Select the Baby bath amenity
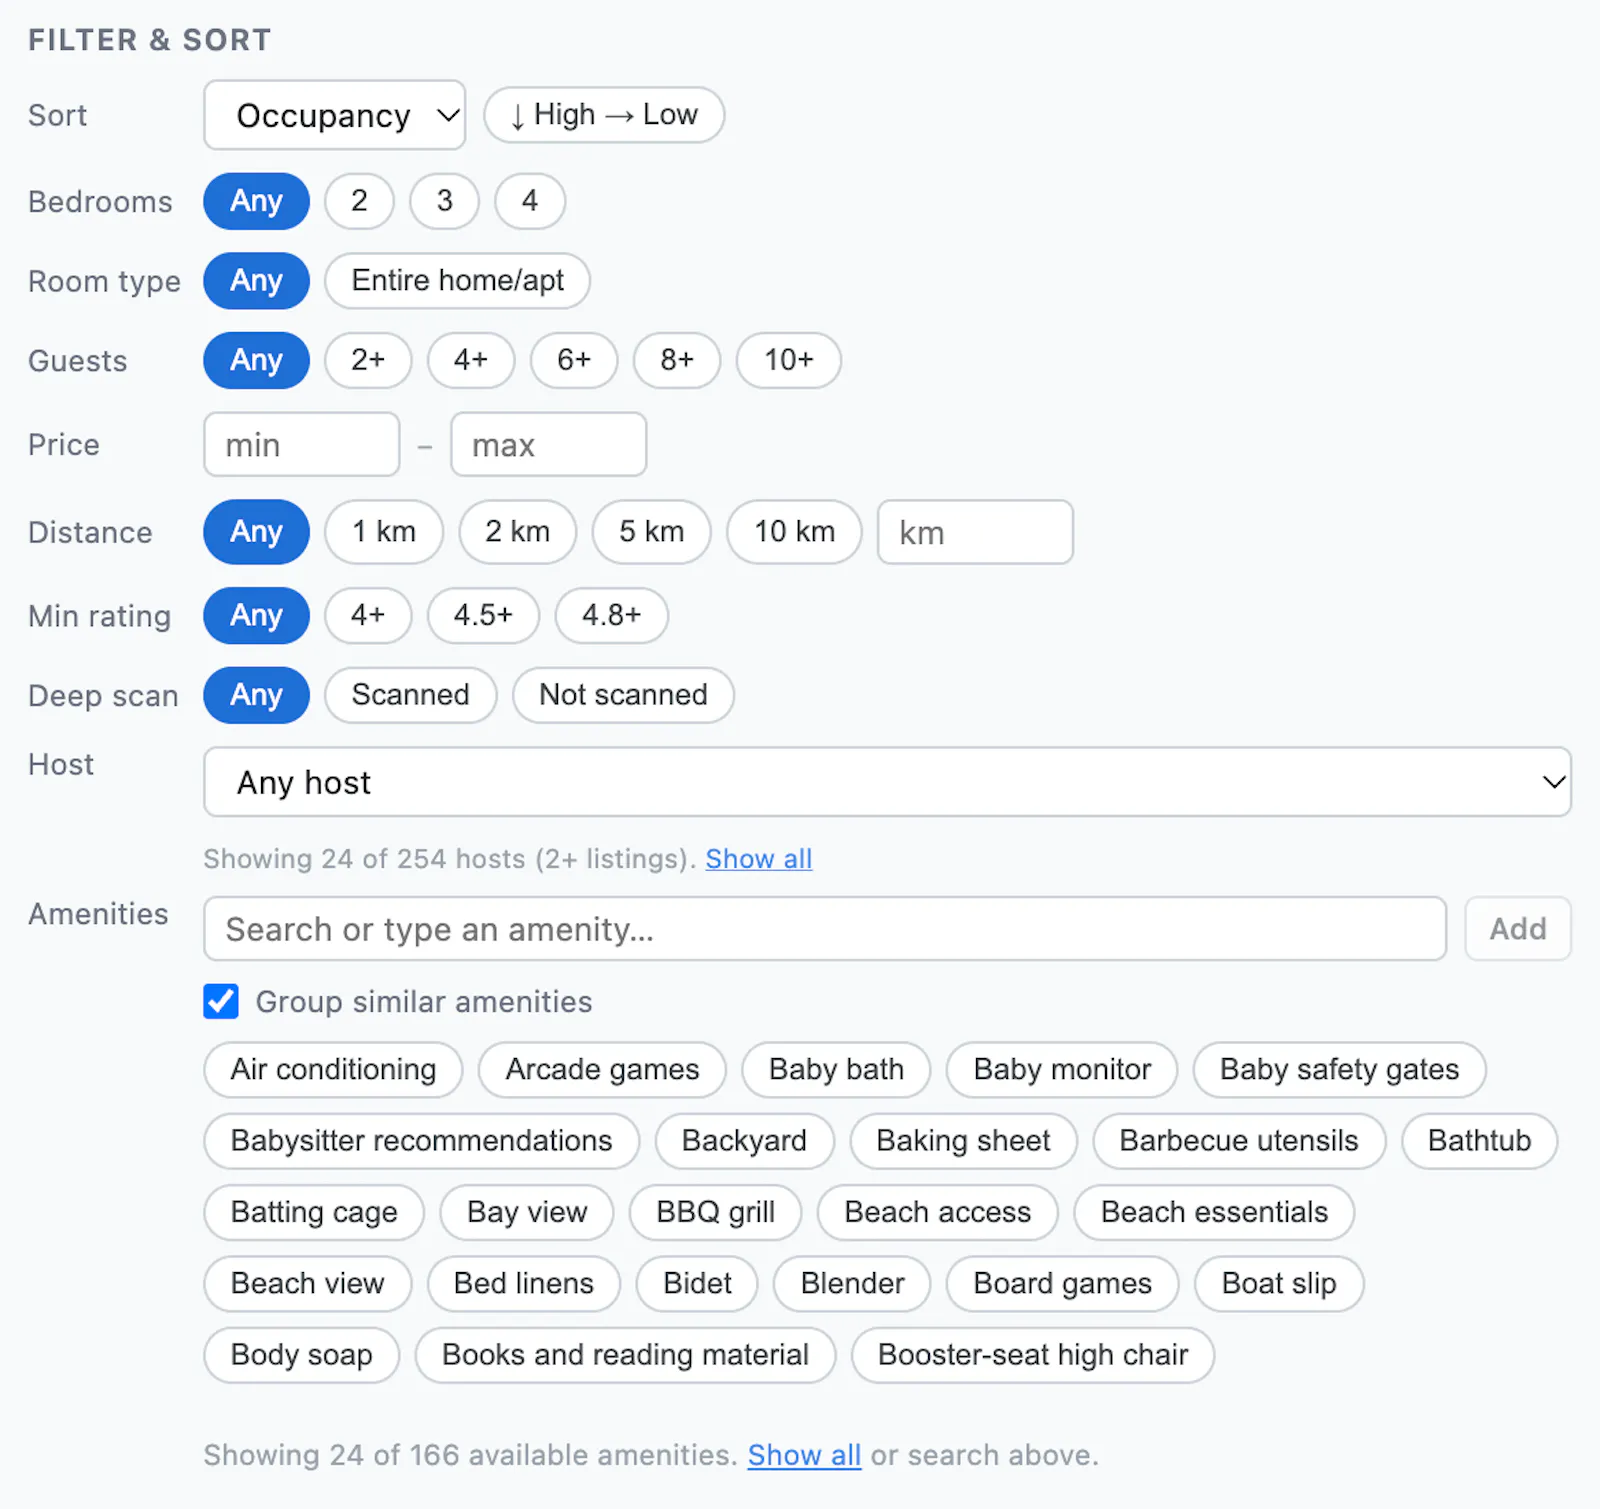1600x1509 pixels. tap(836, 1070)
